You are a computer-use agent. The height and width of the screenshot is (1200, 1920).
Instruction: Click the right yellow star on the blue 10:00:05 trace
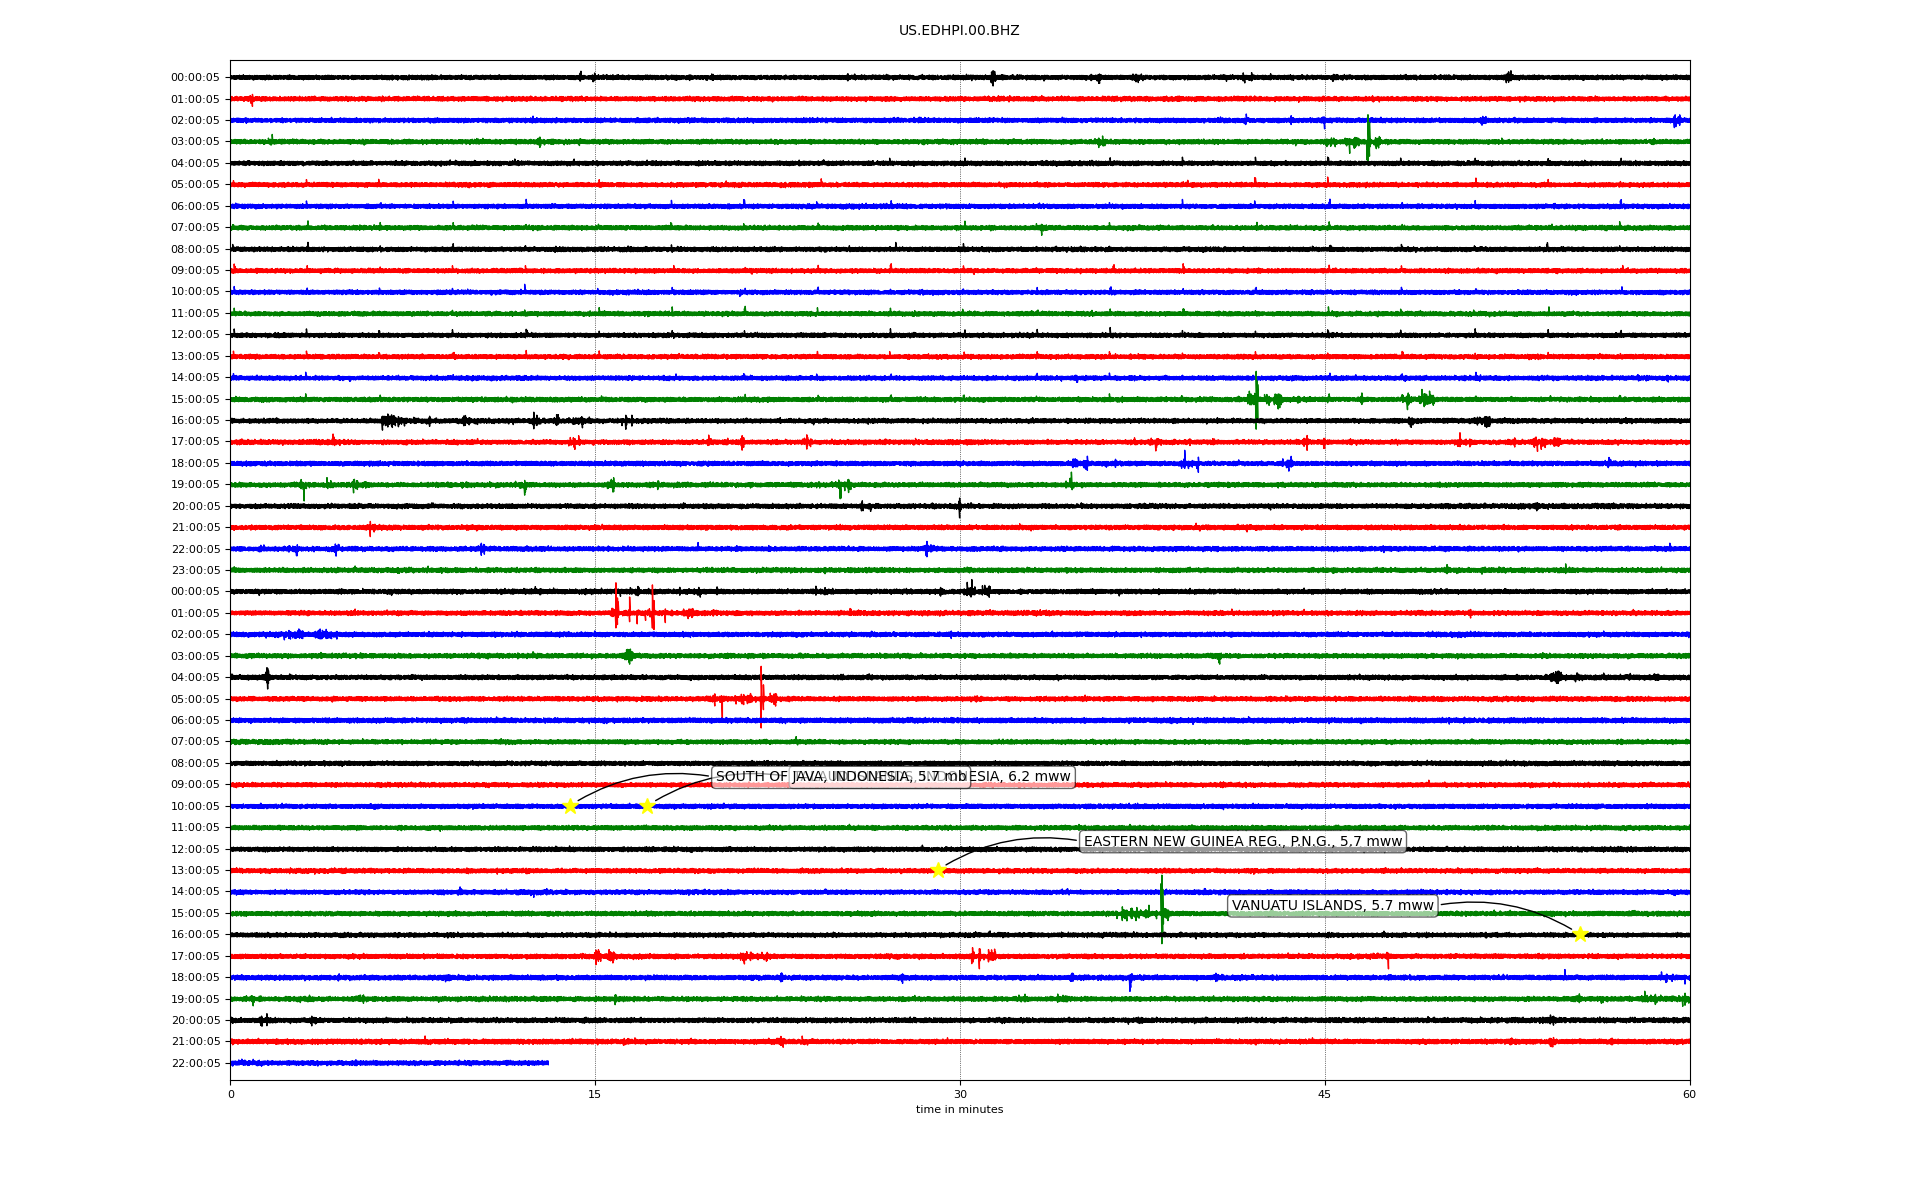[x=647, y=806]
